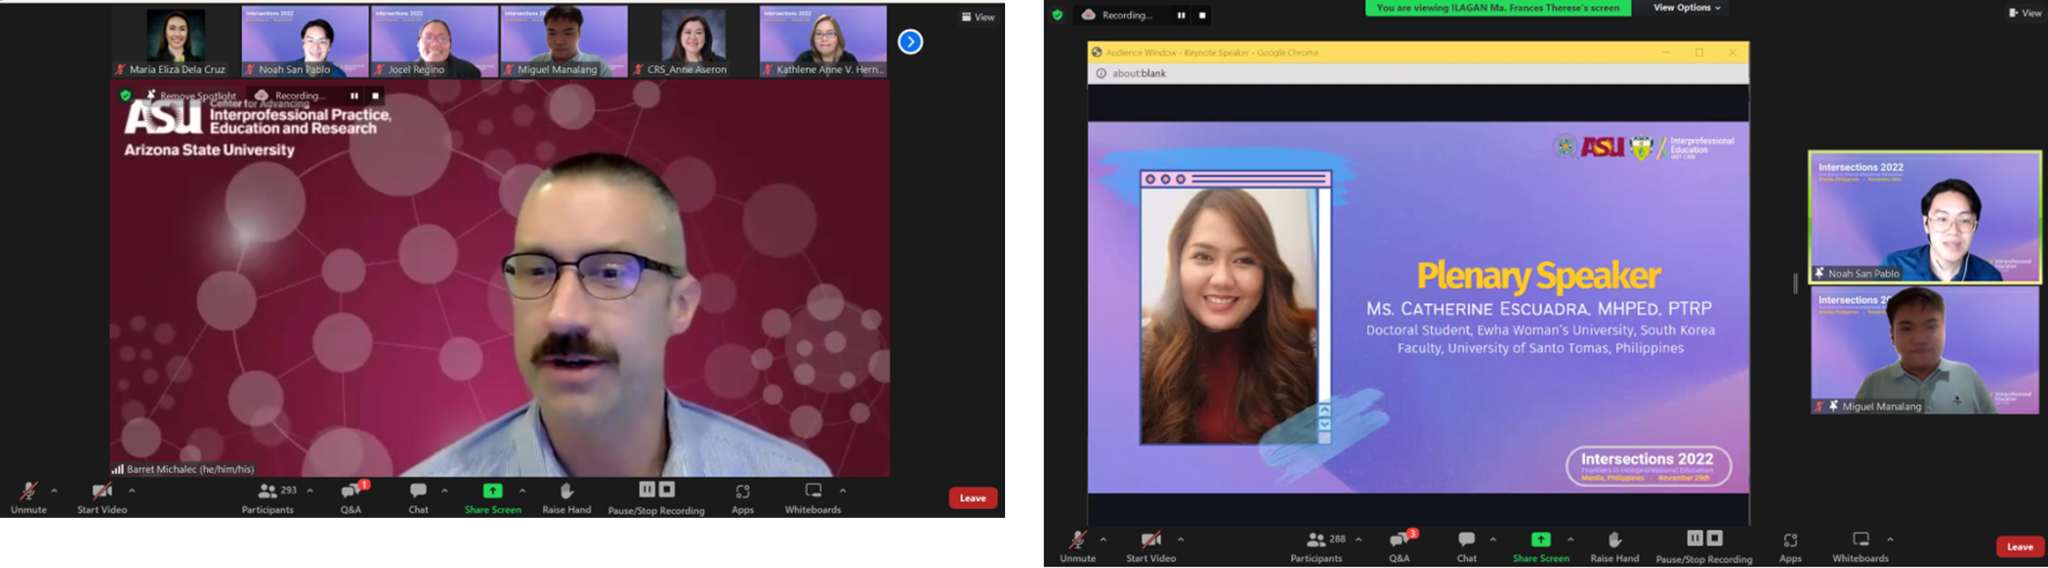Screen dimensions: 2048x568
Task: Open View Options dropdown in right window
Action: [1687, 8]
